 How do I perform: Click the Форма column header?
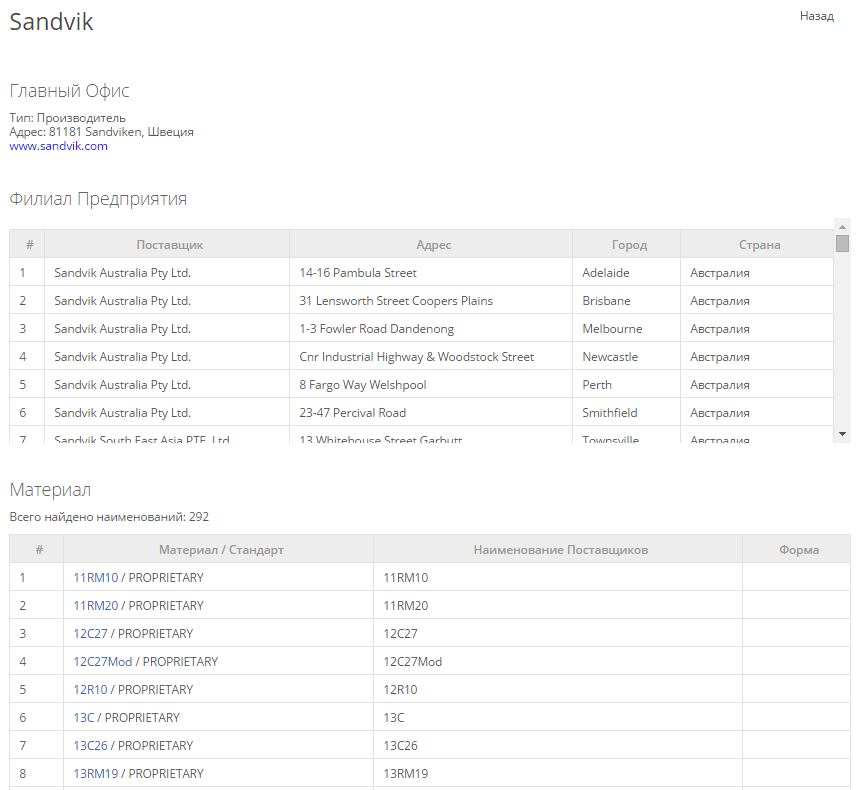(797, 549)
